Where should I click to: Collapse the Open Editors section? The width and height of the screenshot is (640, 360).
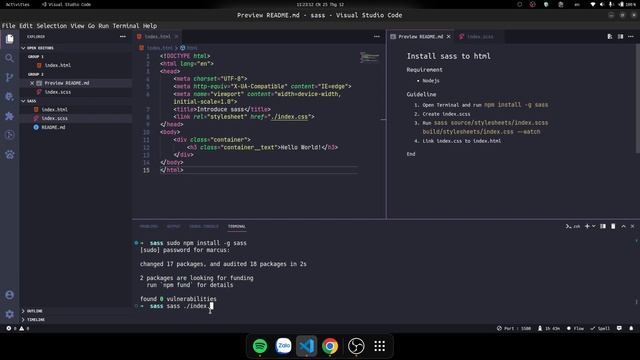coord(38,48)
